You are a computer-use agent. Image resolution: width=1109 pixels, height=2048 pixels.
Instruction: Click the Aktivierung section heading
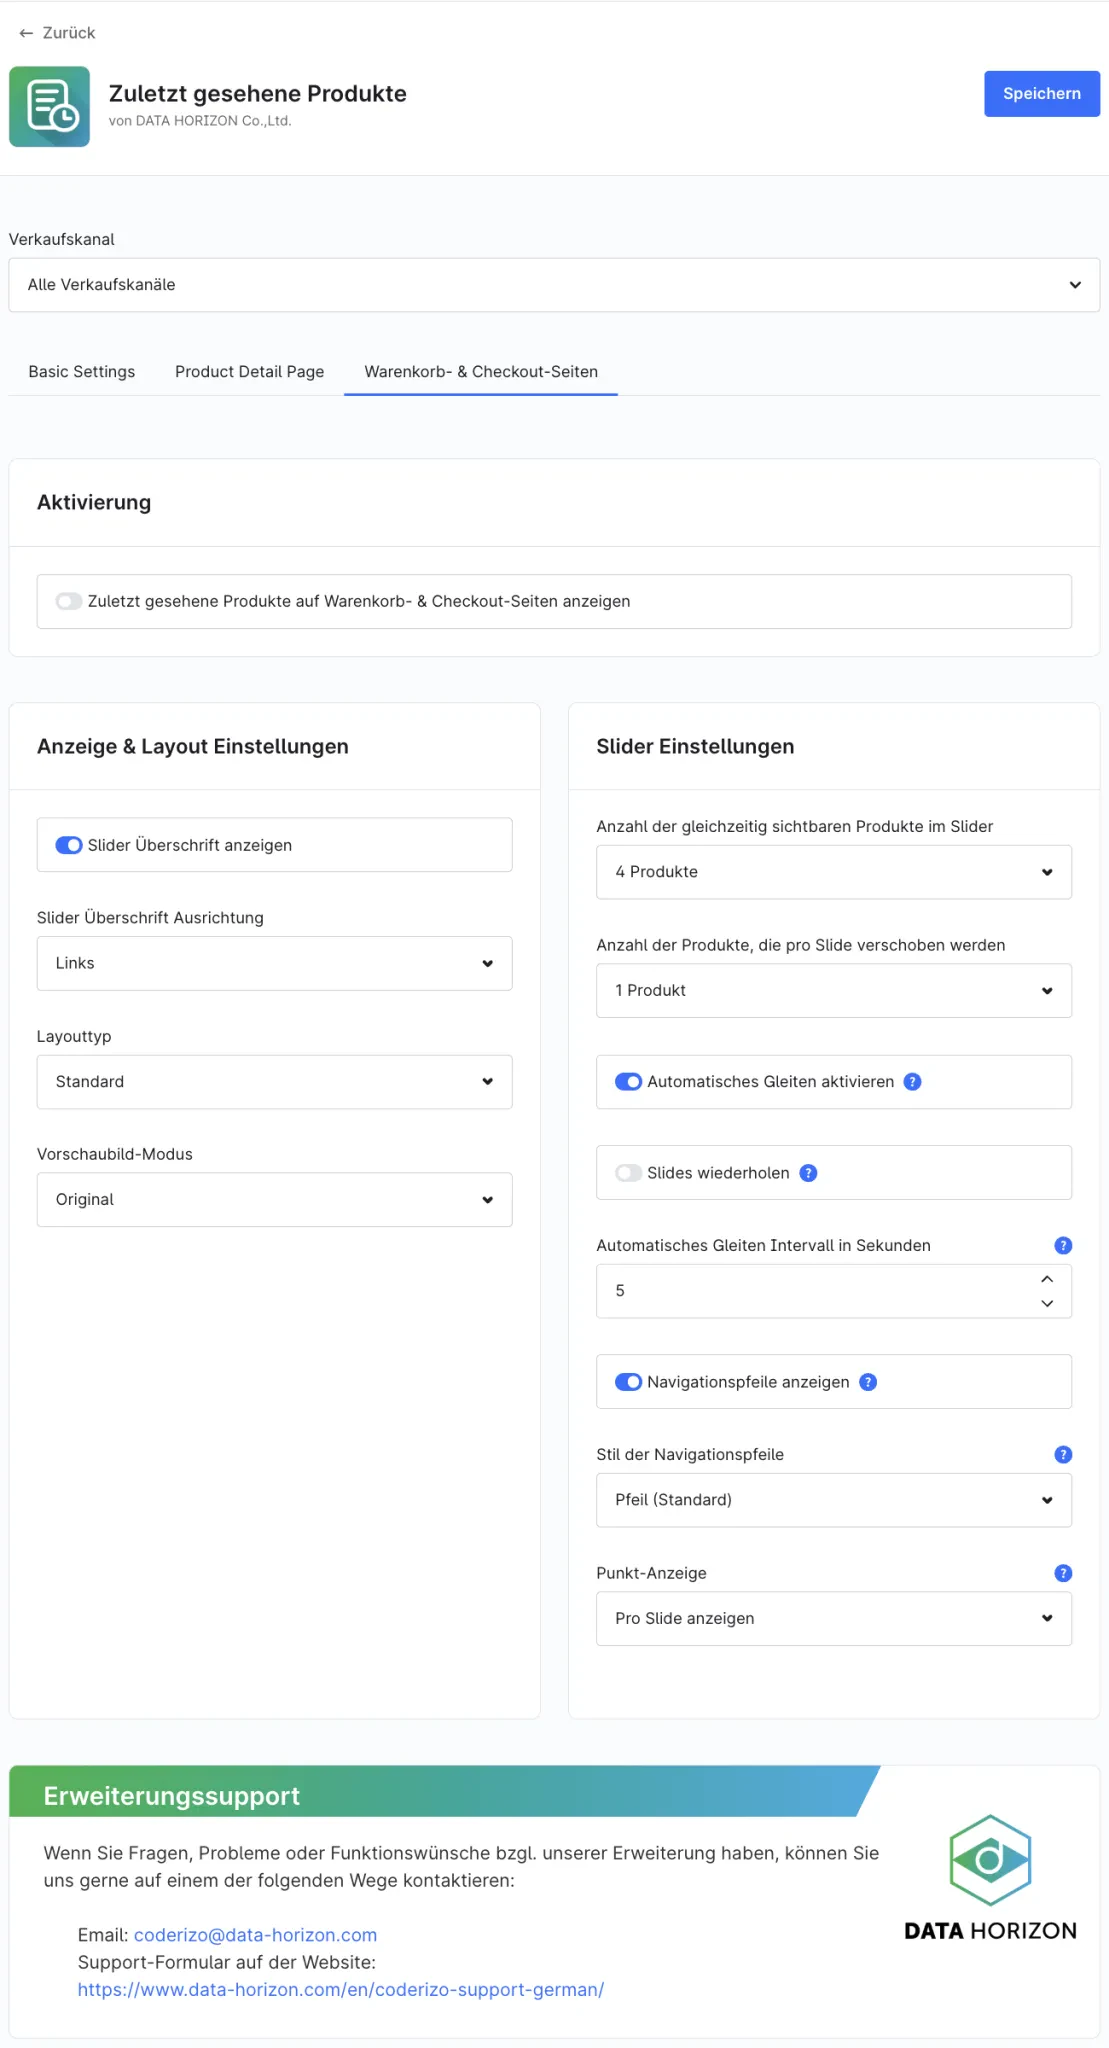pyautogui.click(x=94, y=503)
